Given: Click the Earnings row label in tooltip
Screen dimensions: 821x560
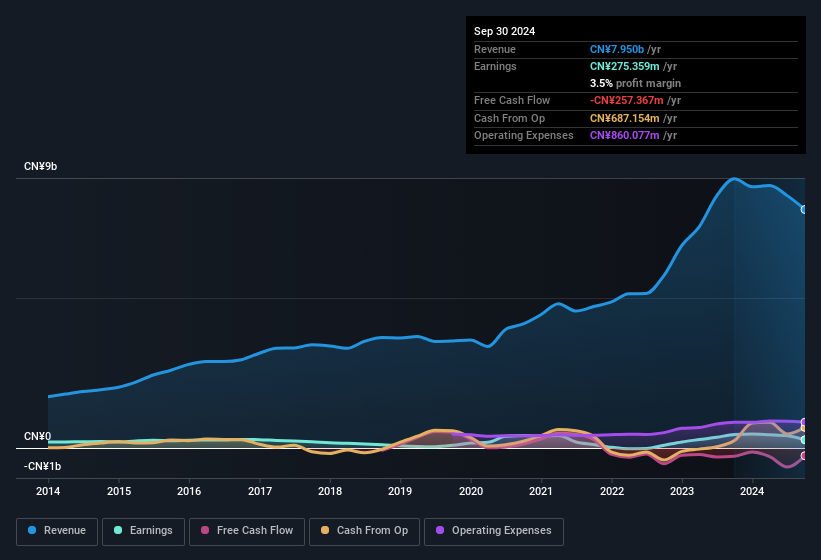Looking at the screenshot, I should tap(495, 66).
